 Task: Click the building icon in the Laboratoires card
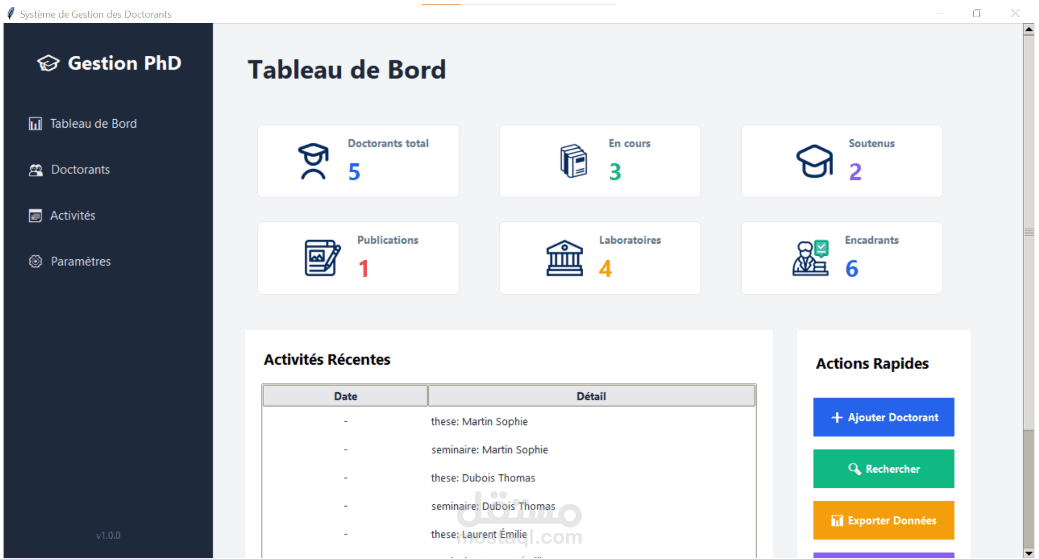(565, 258)
